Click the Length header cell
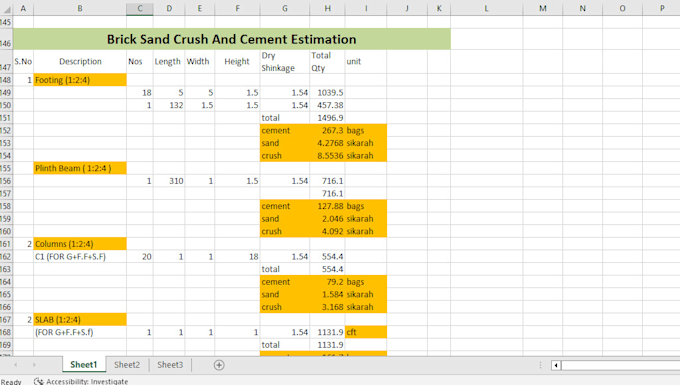Image resolution: width=680 pixels, height=385 pixels. pyautogui.click(x=169, y=62)
